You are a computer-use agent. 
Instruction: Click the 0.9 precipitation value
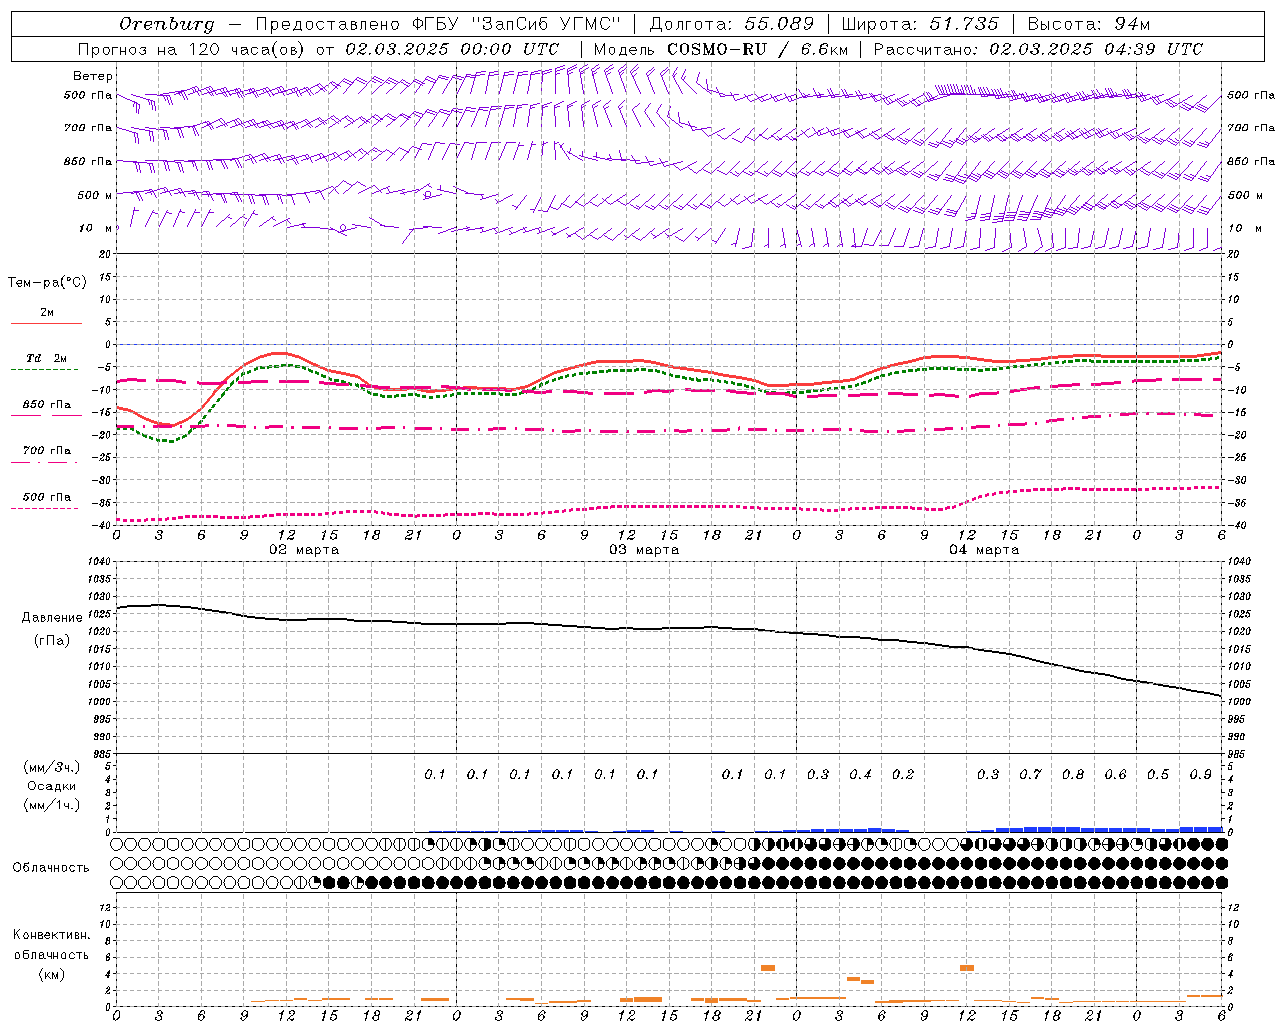pyautogui.click(x=1201, y=774)
